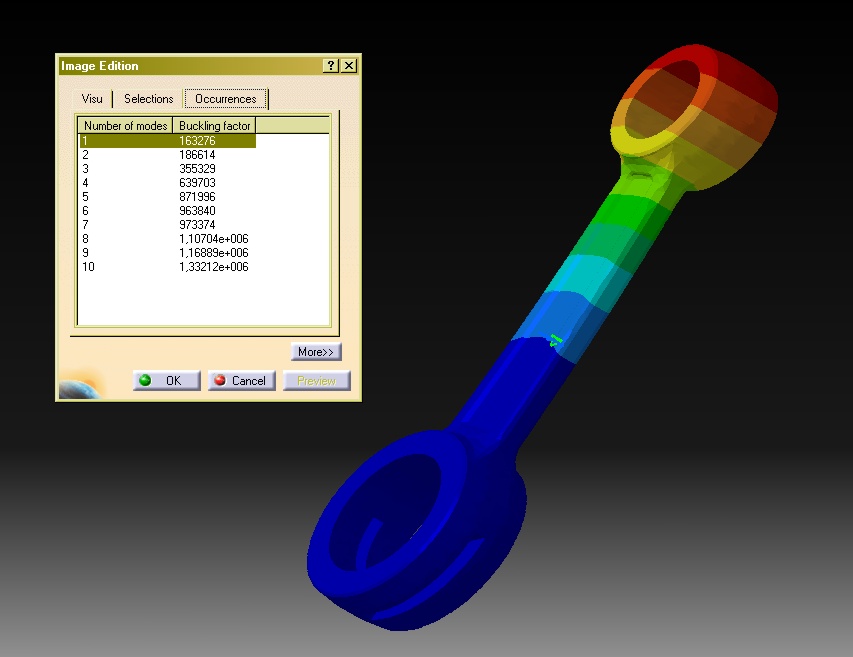
Task: Click the help question mark button
Action: 330,66
